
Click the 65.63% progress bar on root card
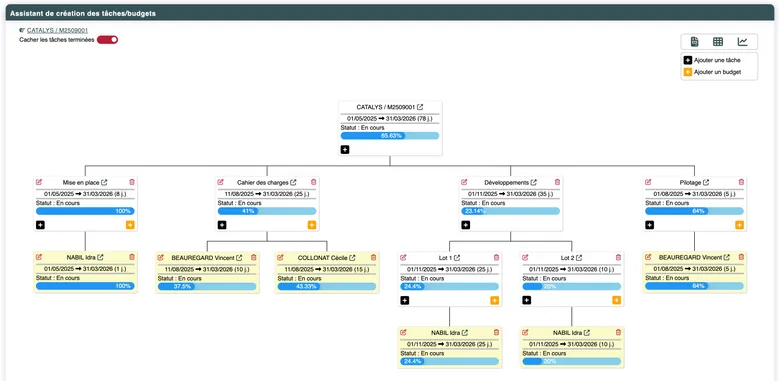click(x=390, y=136)
